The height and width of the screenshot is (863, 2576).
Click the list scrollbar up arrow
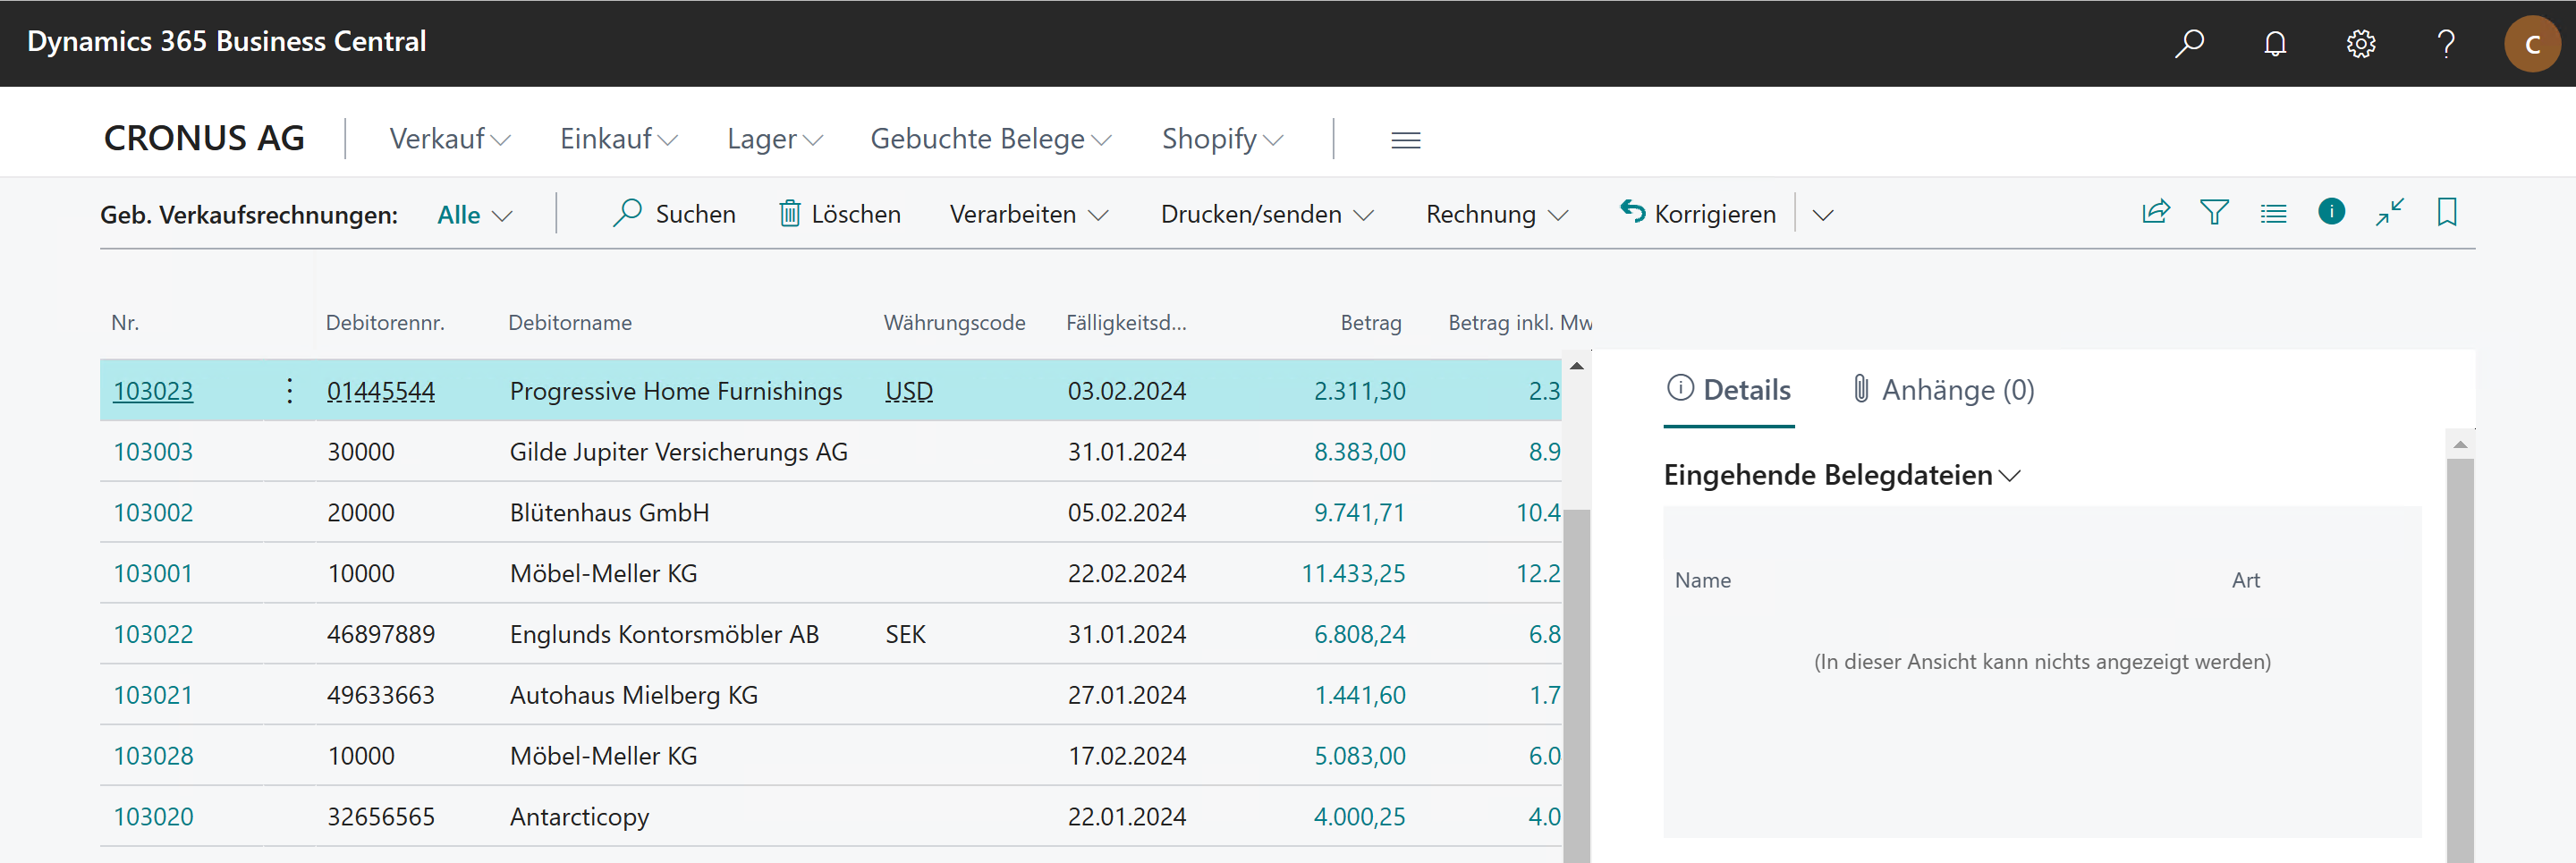1576,366
